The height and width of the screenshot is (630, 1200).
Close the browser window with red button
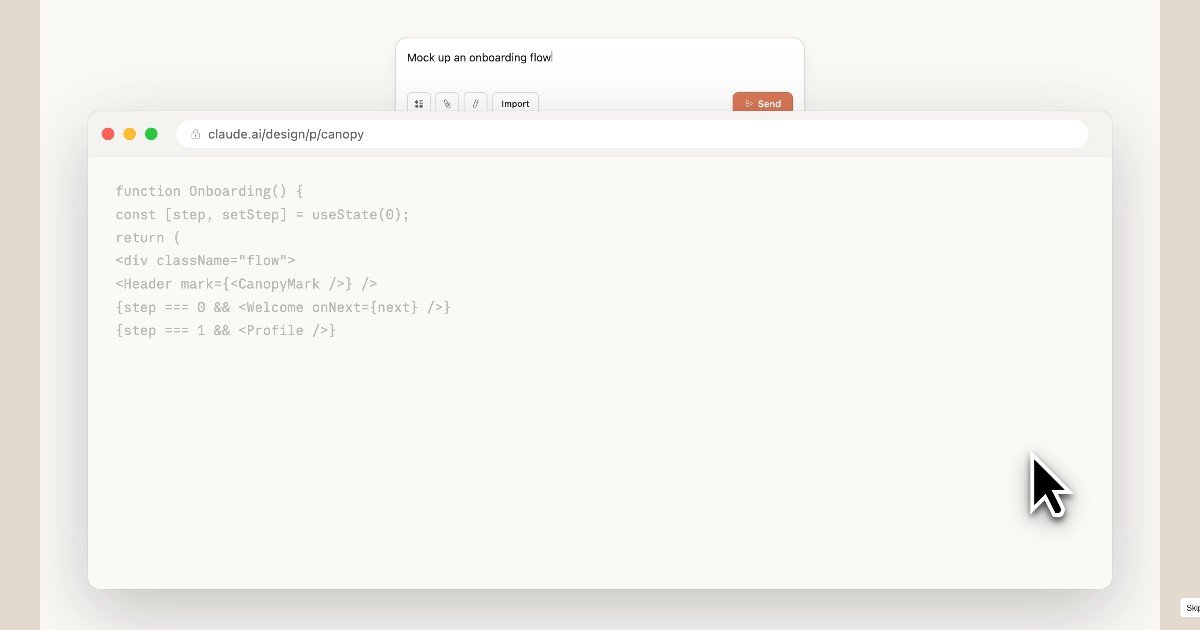(108, 134)
